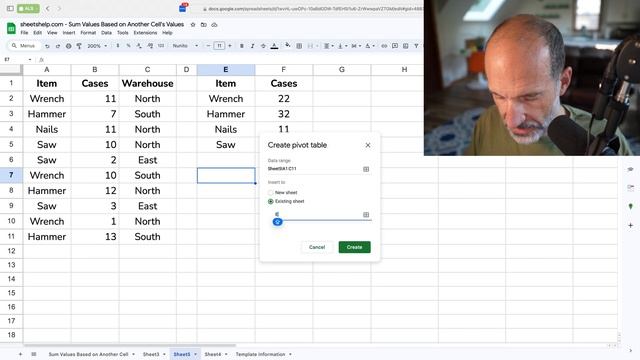This screenshot has width=640, height=360.
Task: Click the Data range input field
Action: click(314, 169)
